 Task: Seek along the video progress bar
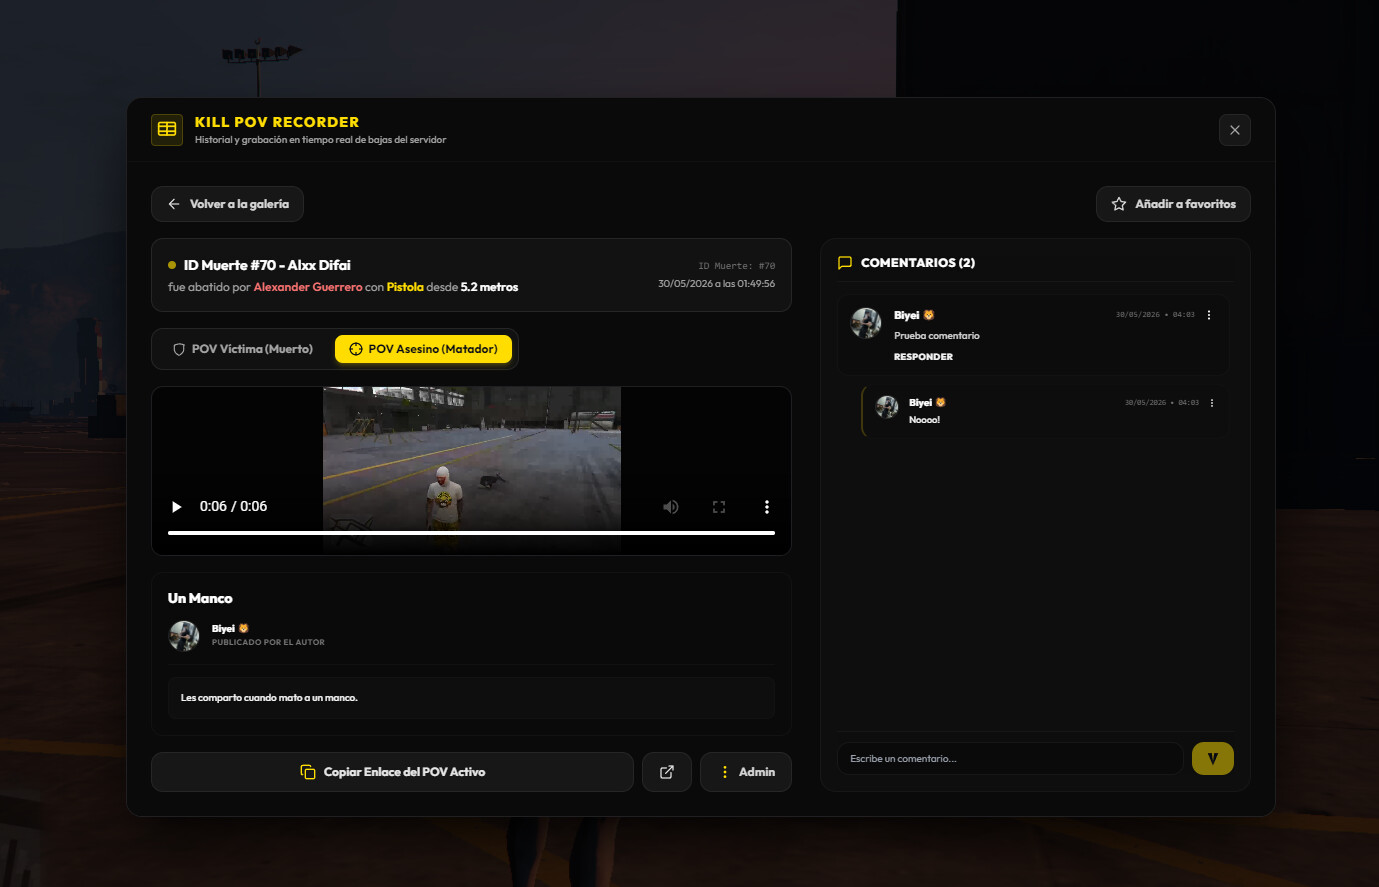471,533
